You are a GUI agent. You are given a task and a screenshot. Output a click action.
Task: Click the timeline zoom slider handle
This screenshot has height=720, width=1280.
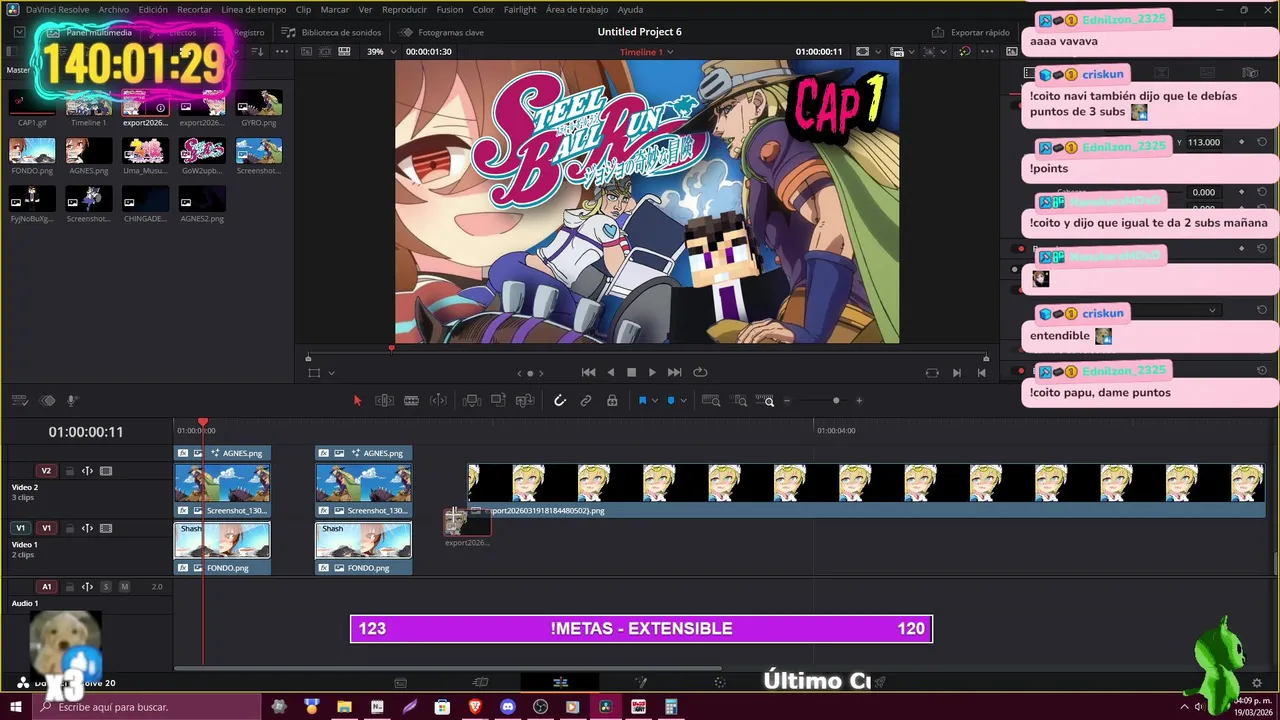(x=836, y=401)
